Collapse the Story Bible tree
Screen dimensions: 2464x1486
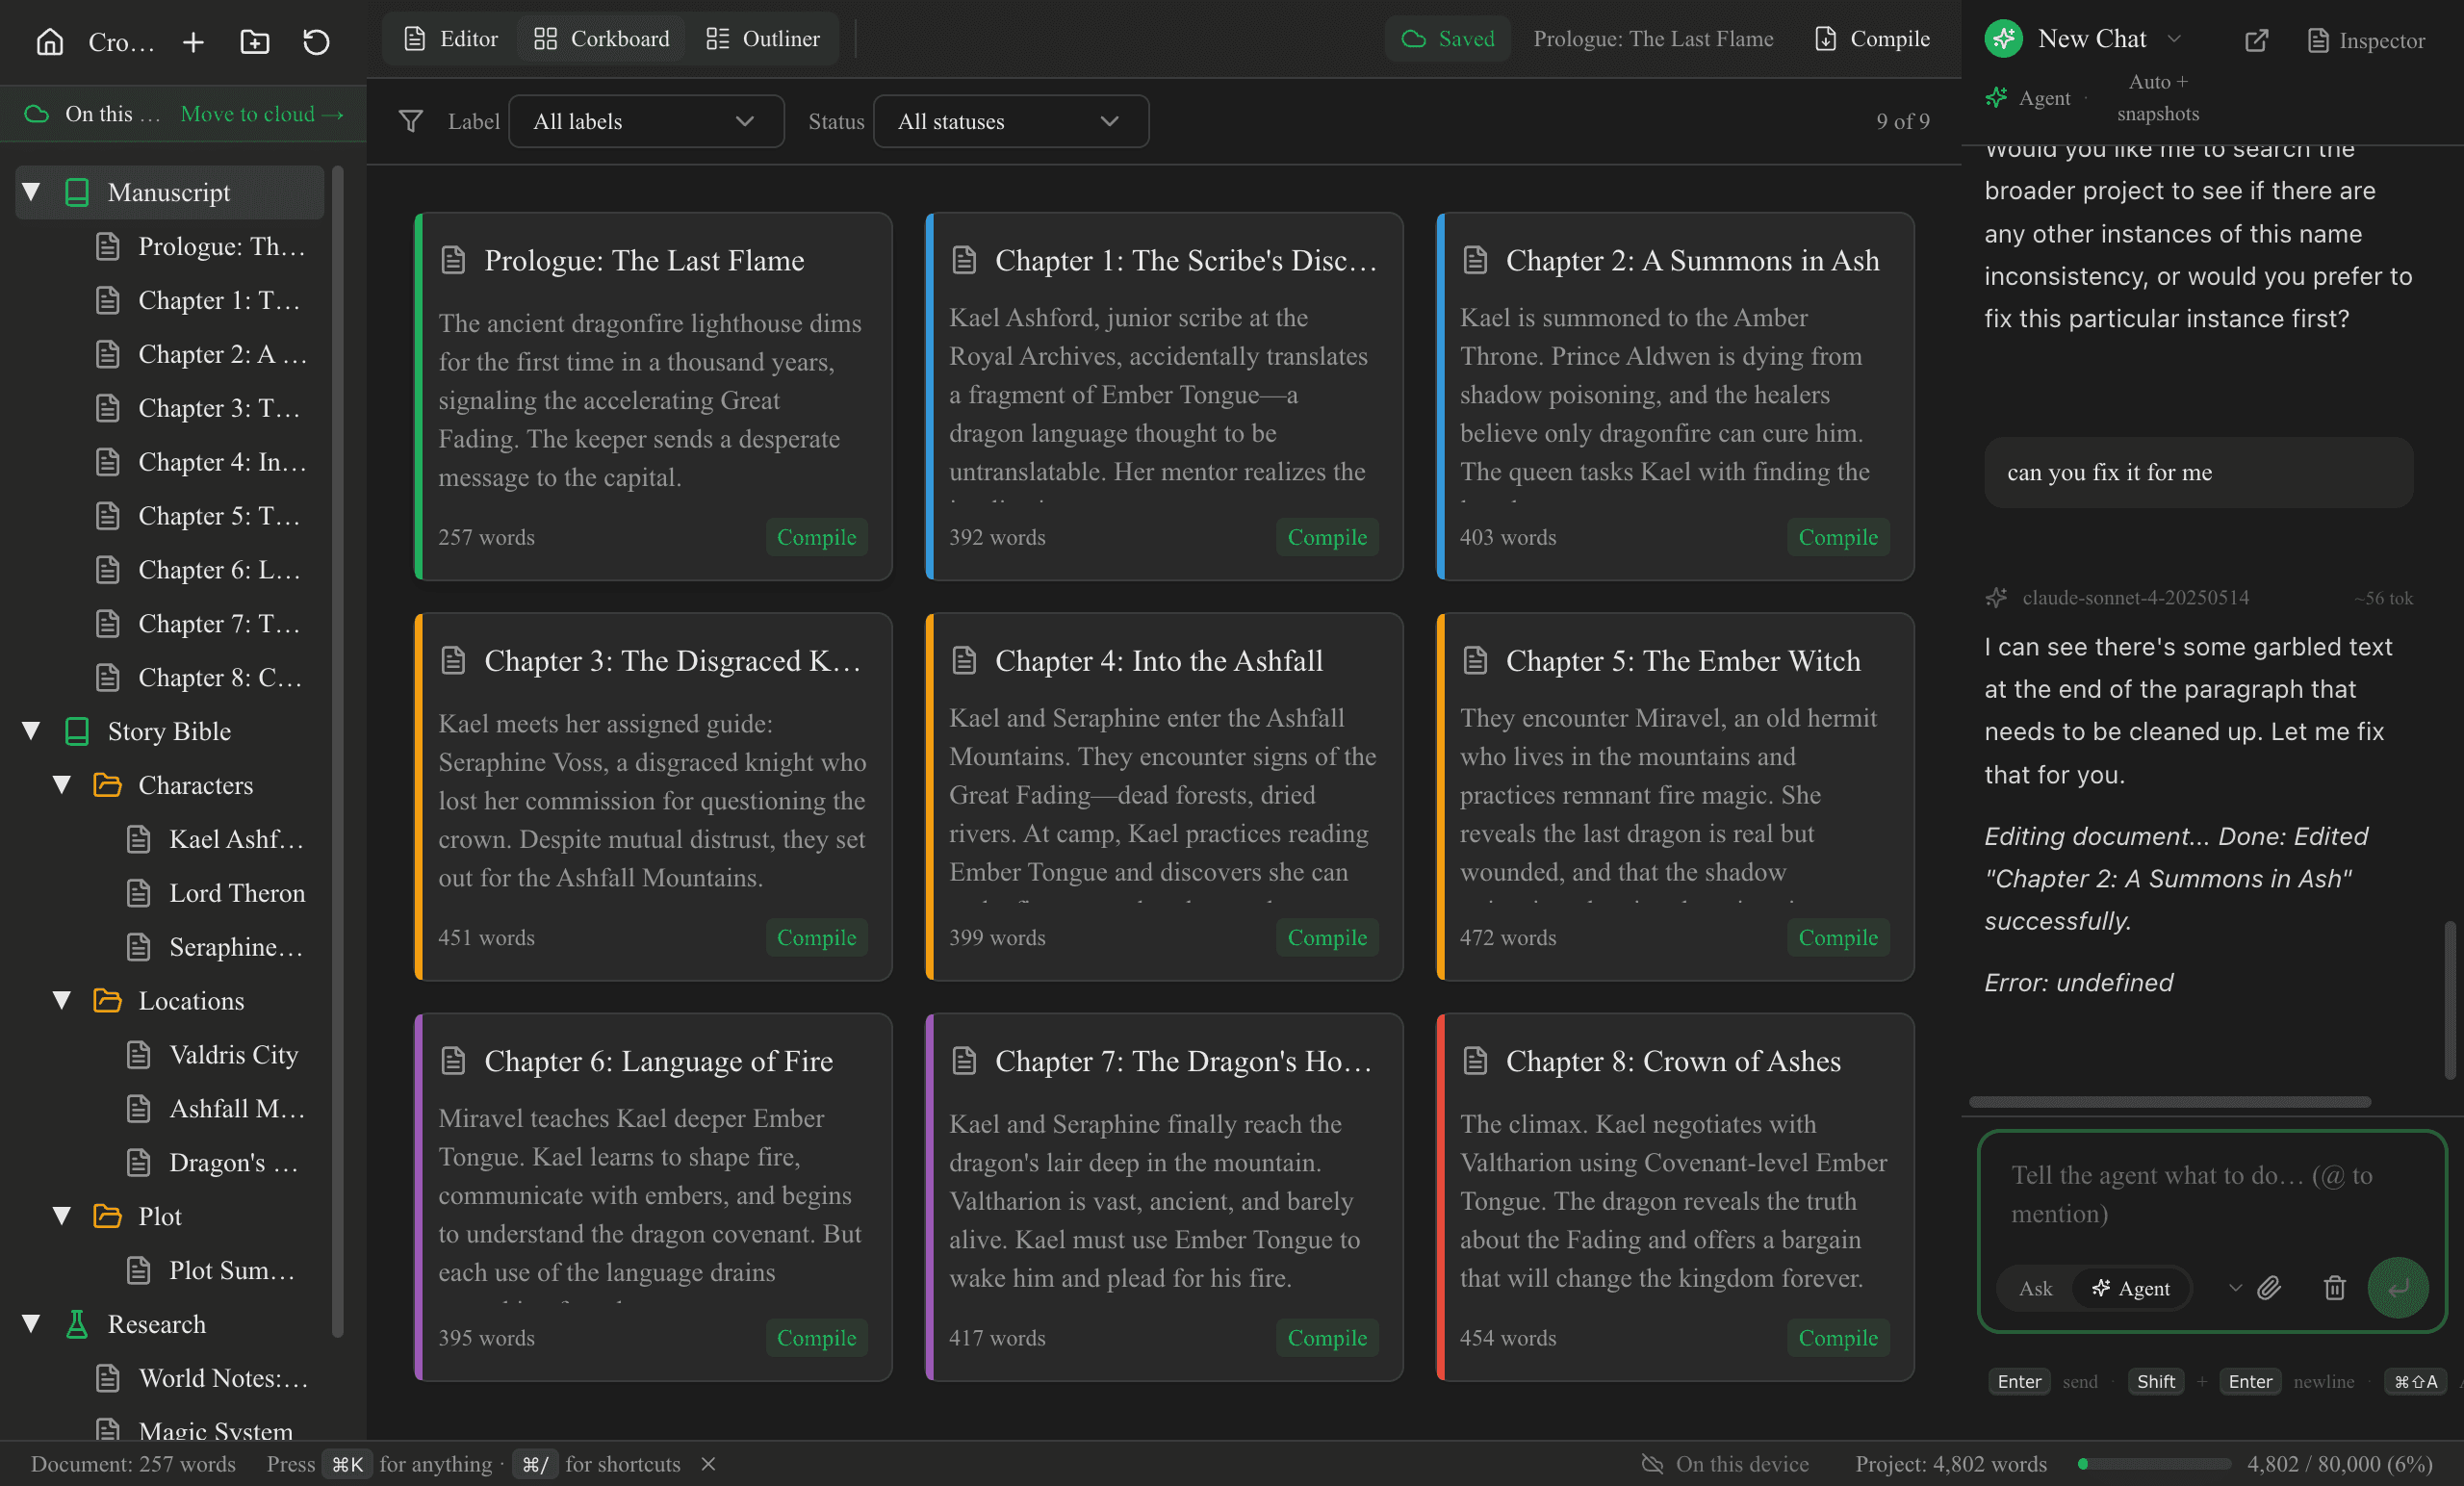(31, 731)
